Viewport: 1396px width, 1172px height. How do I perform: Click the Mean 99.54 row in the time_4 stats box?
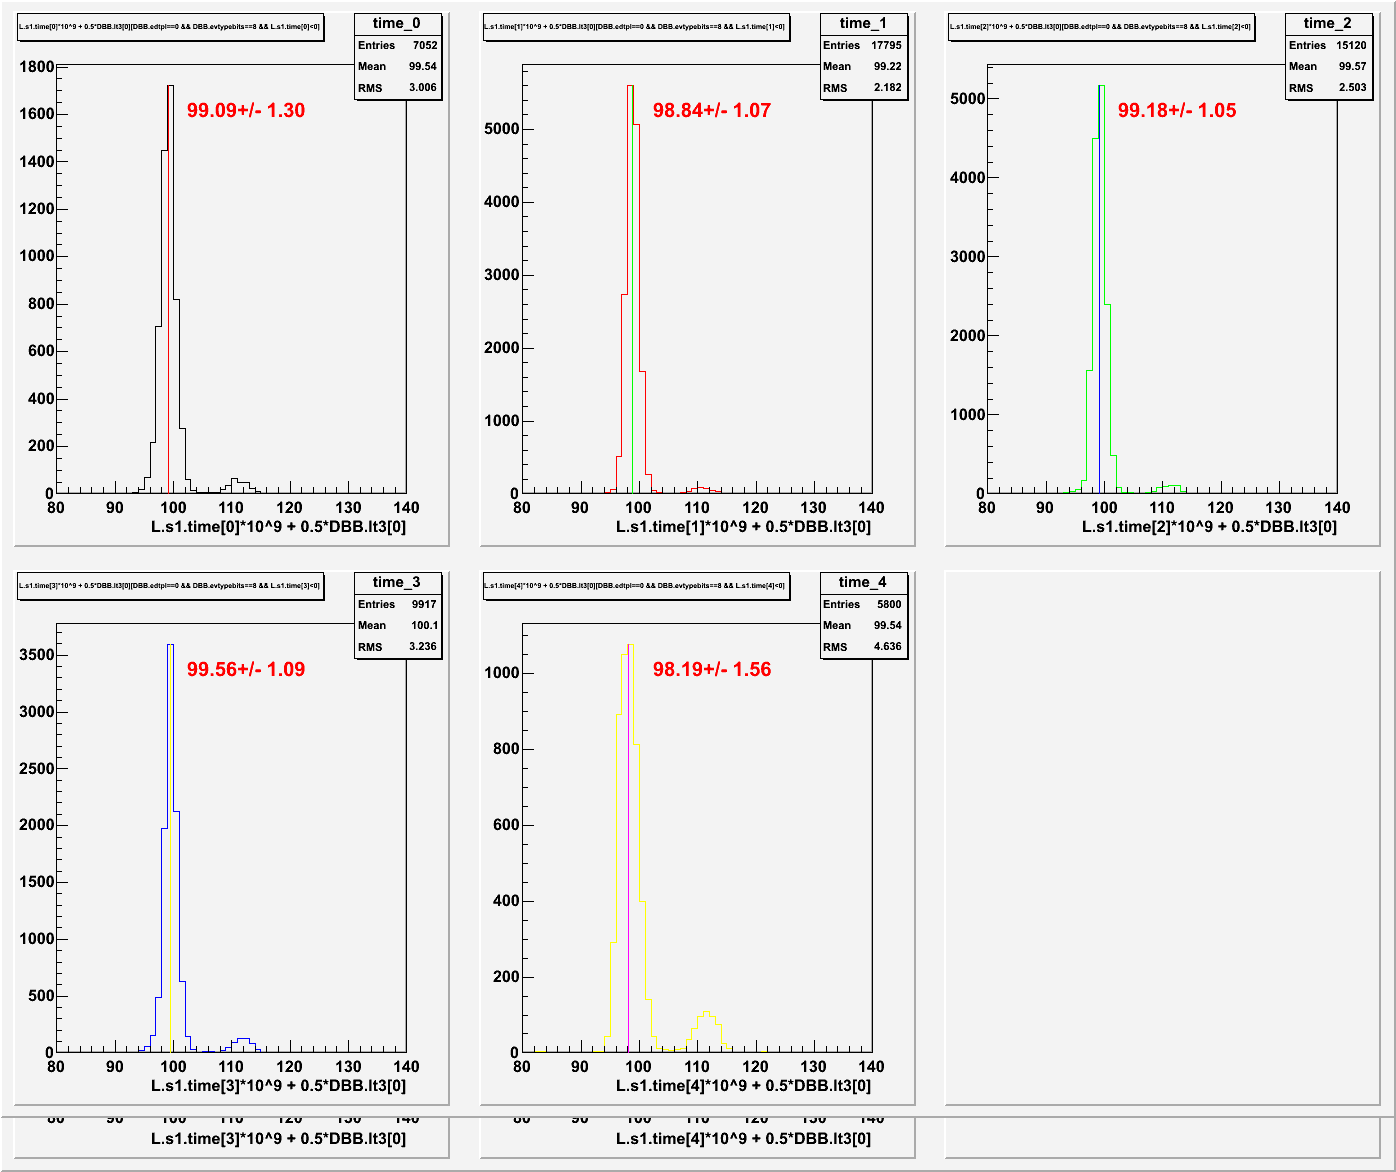point(863,625)
